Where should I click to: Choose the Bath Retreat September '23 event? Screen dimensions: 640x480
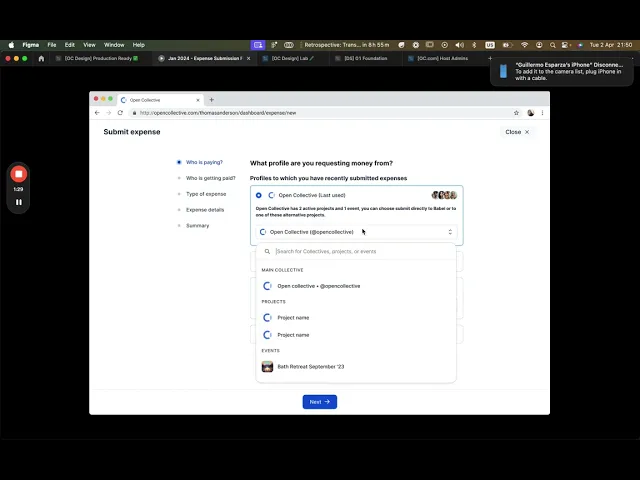pos(356,367)
